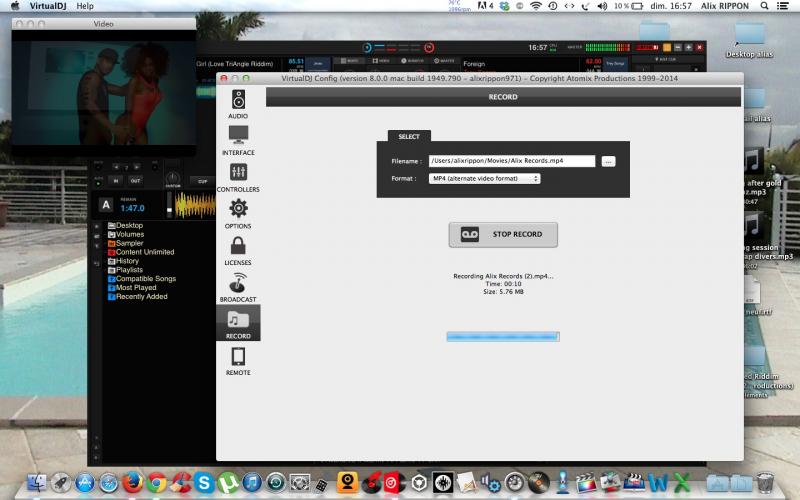
Task: Decrease loop length with left arrow
Action: click(x=116, y=167)
